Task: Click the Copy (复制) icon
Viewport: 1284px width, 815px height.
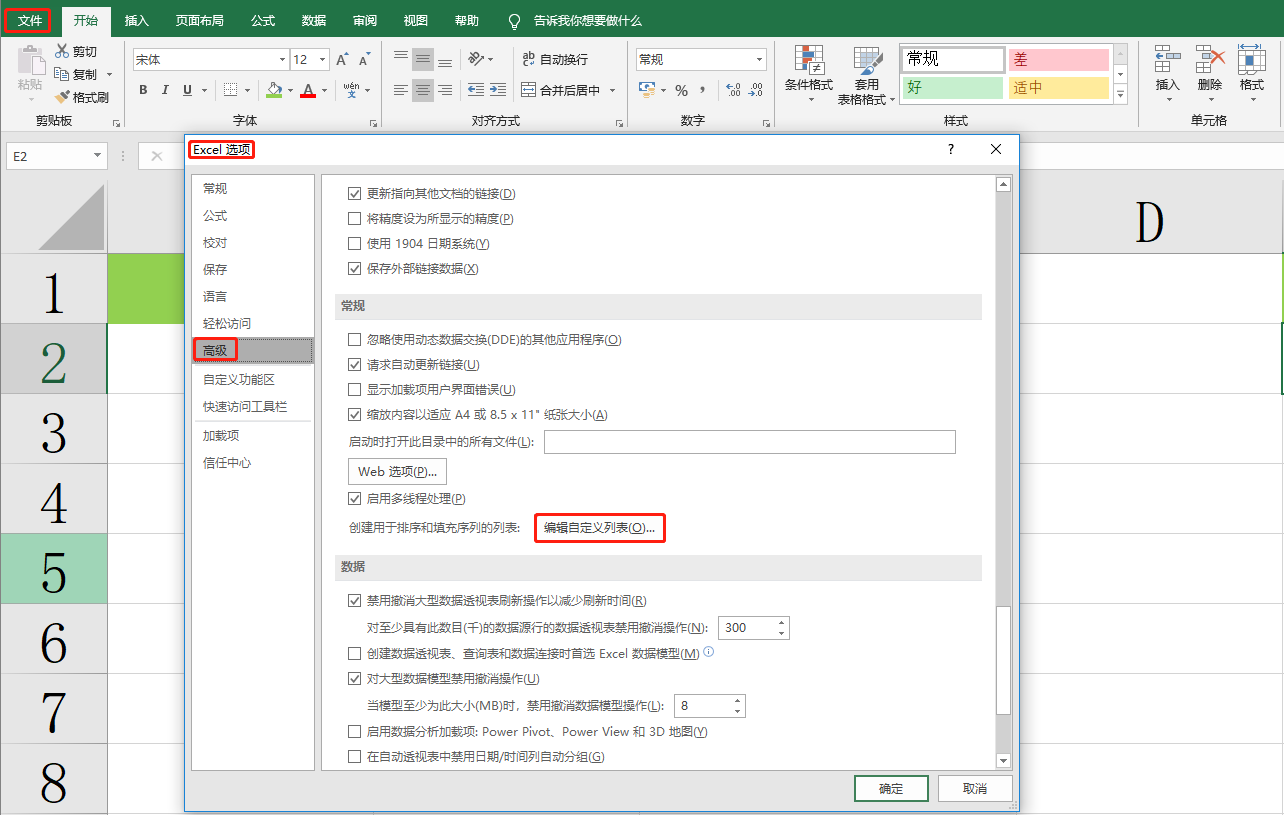Action: [x=62, y=74]
